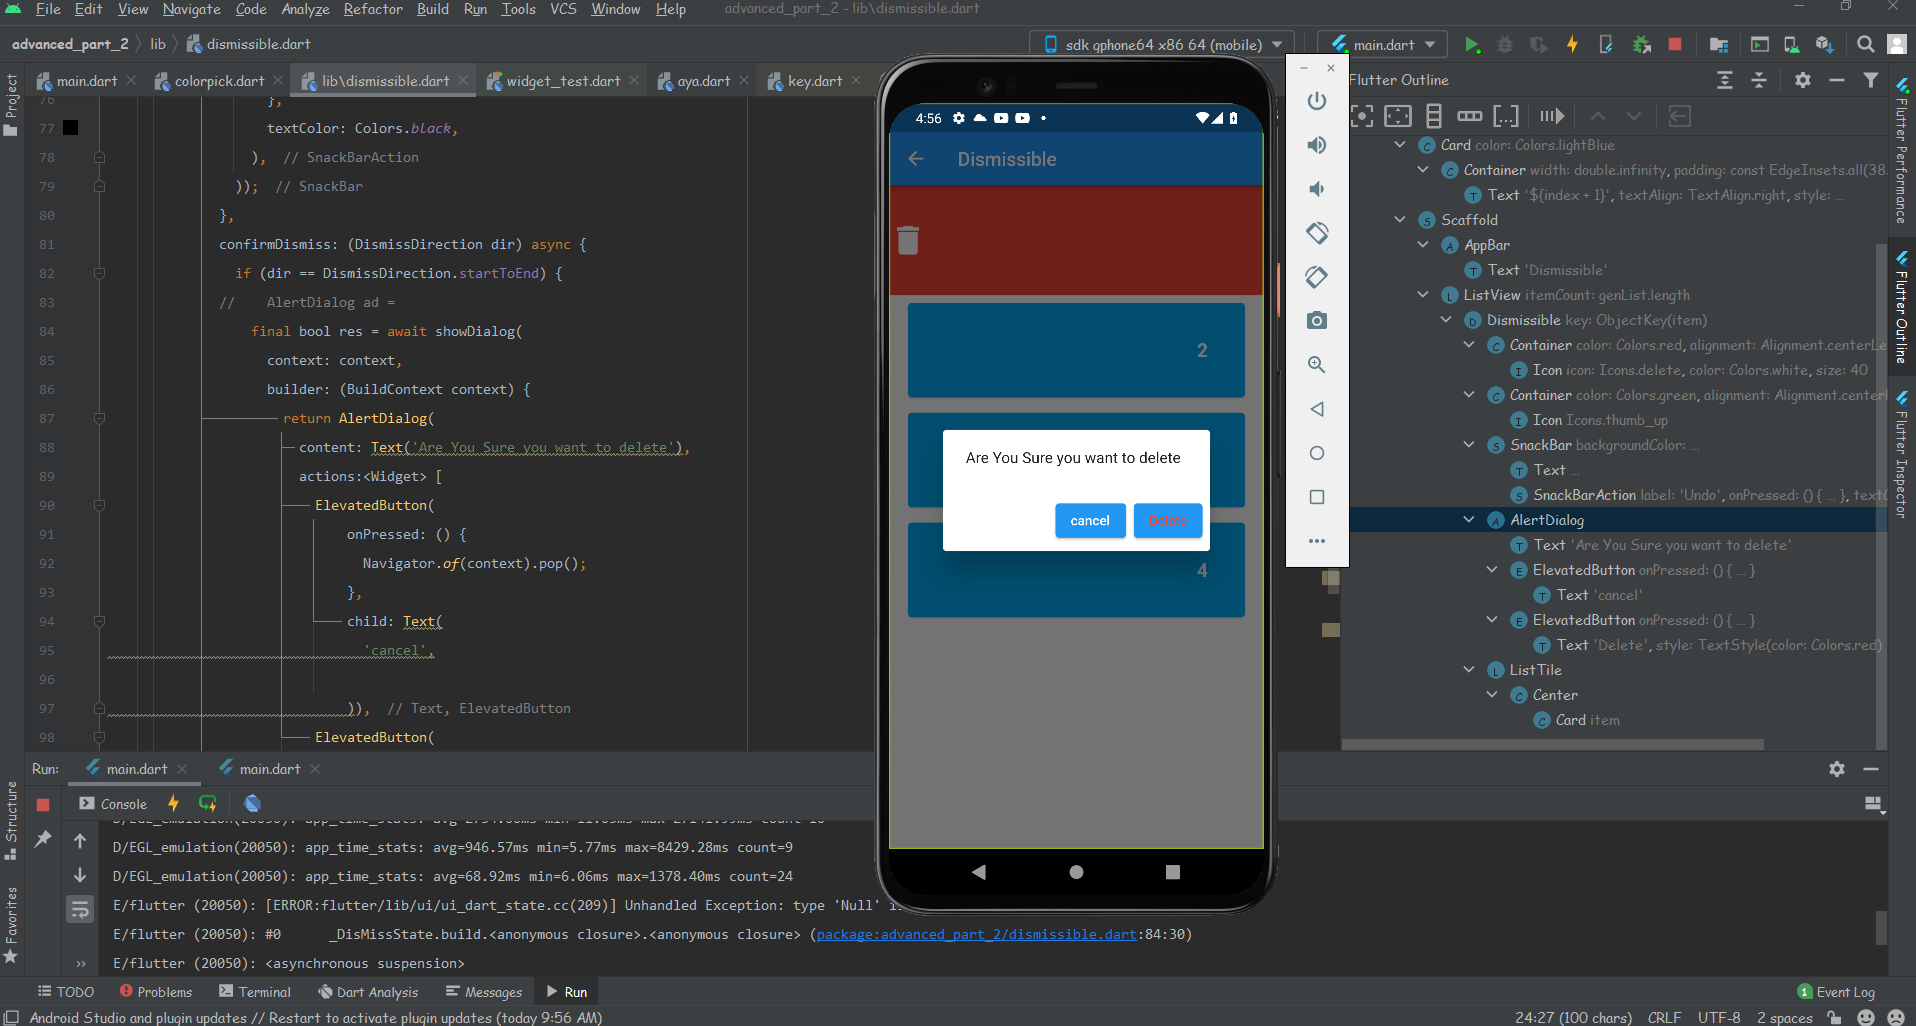
Task: Expand all in Flutter Outline
Action: click(x=1725, y=80)
